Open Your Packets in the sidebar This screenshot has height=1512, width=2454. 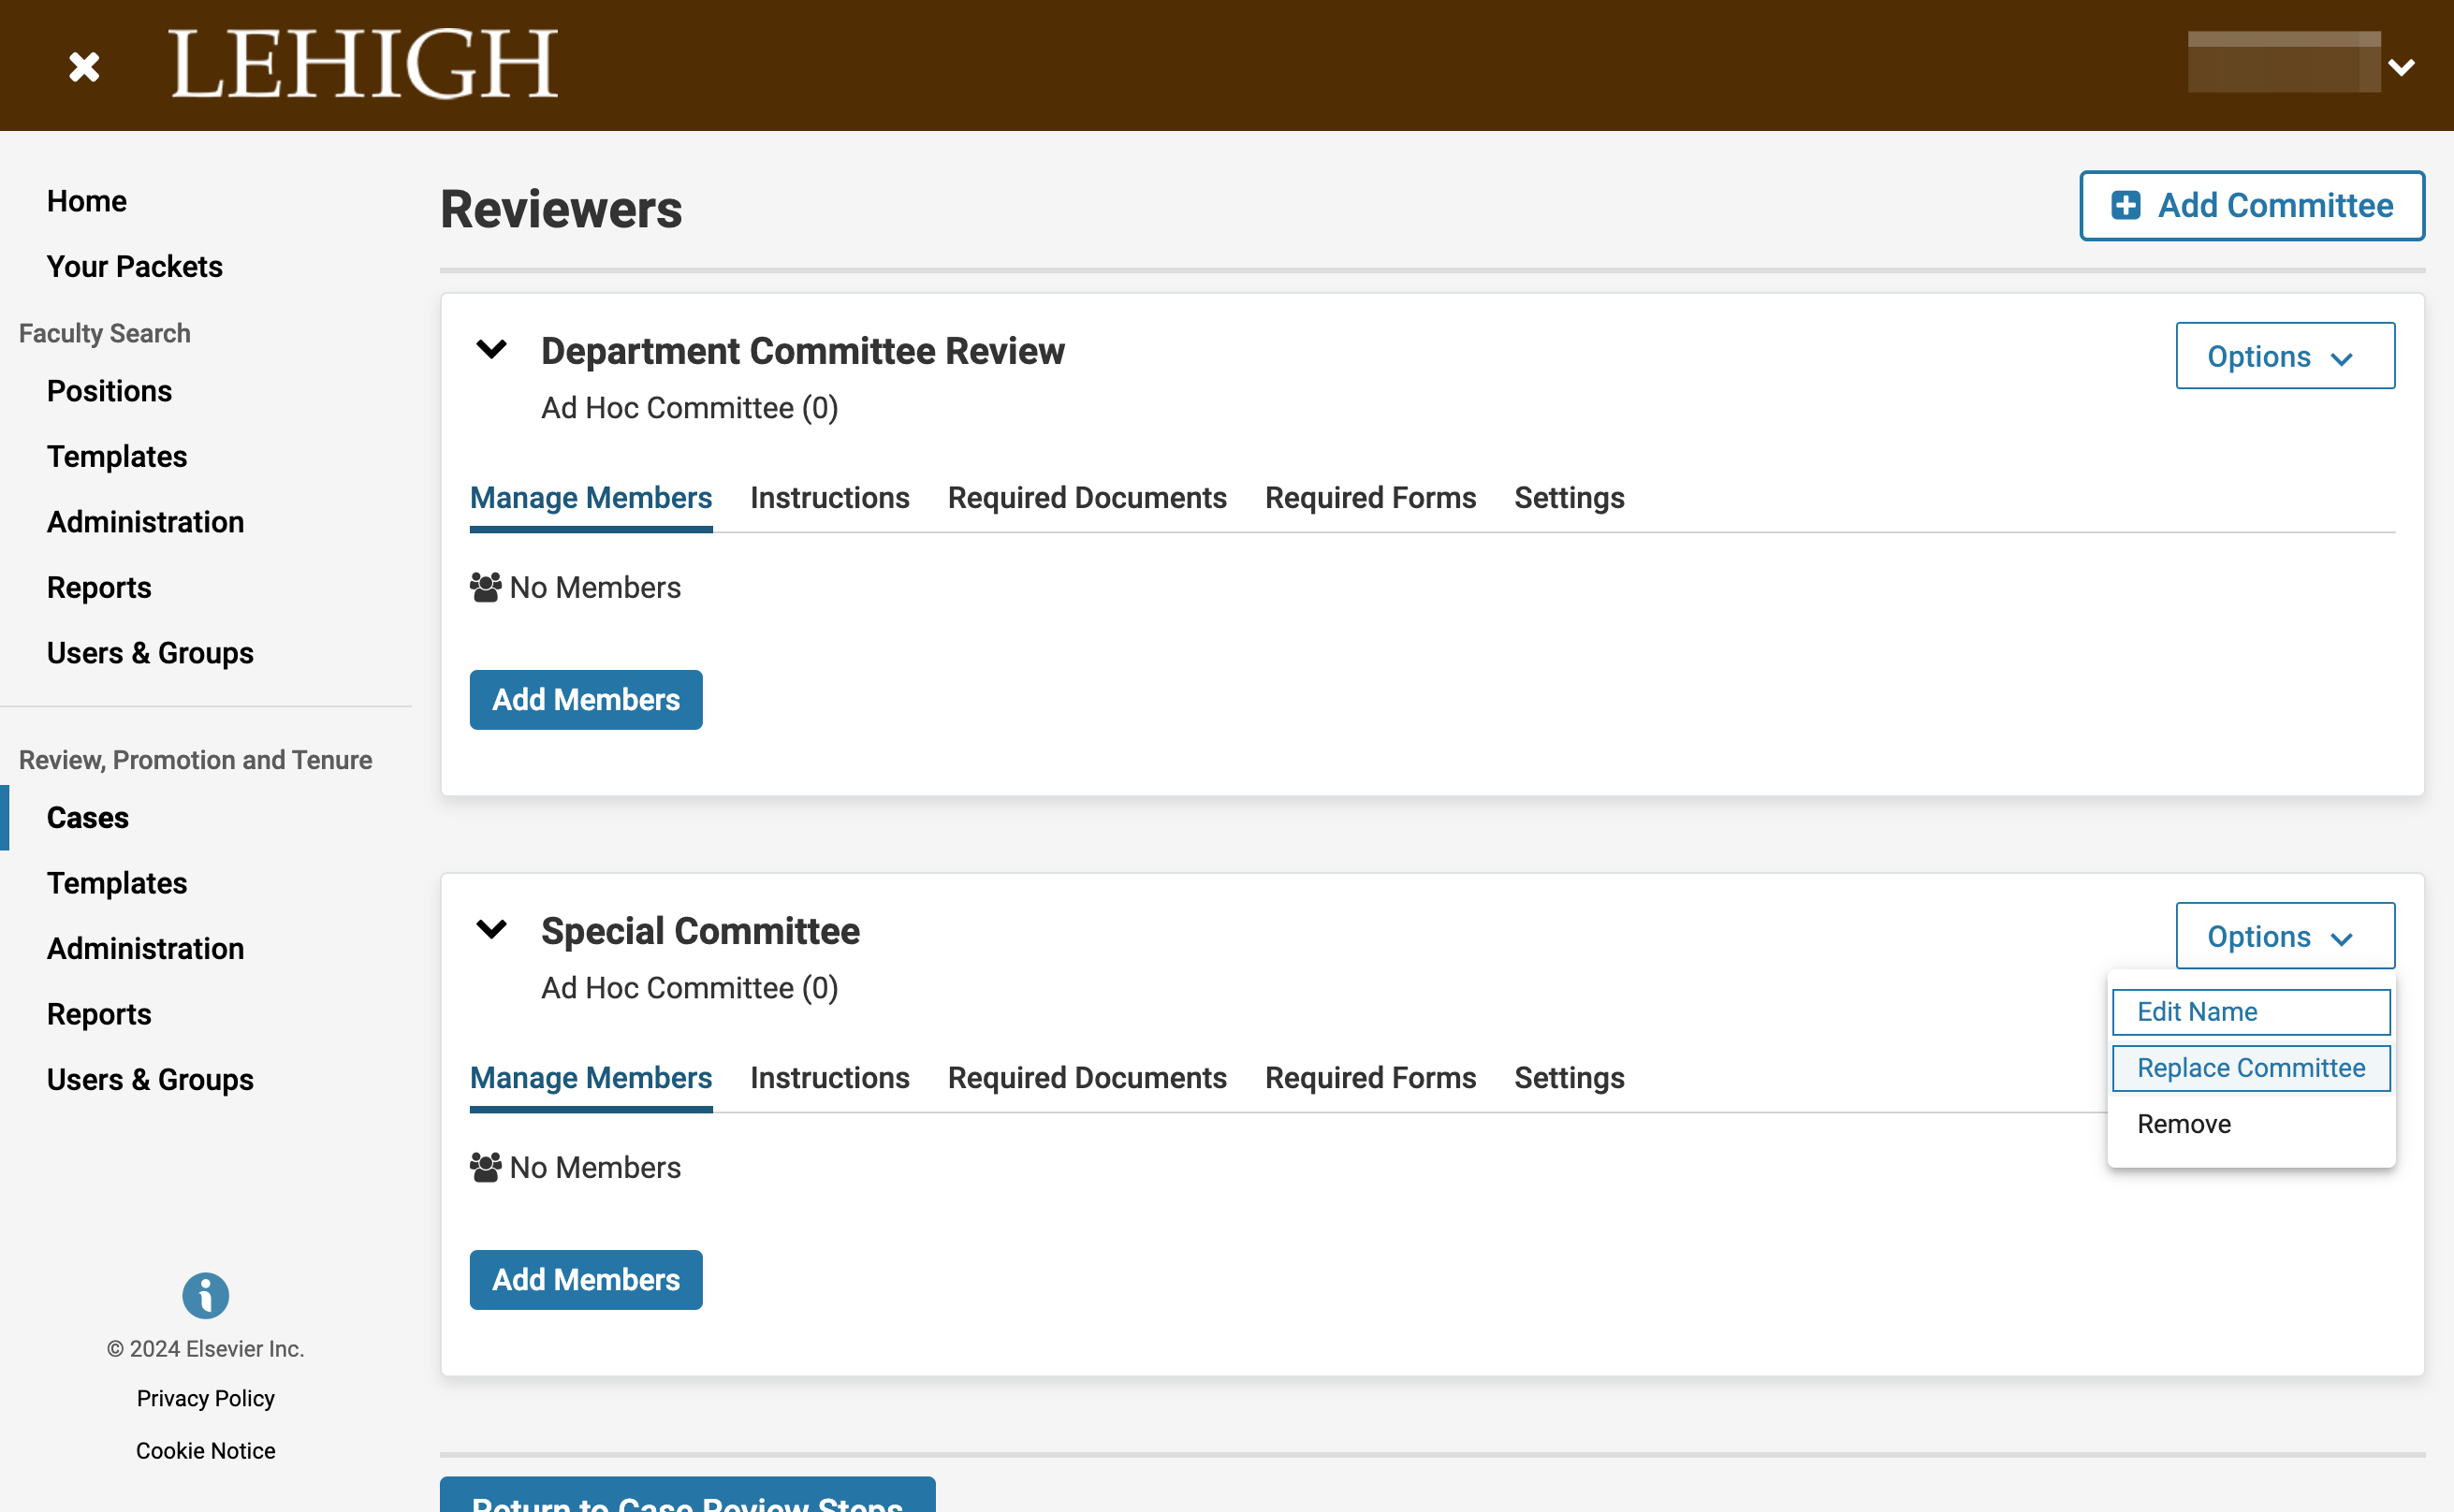[x=134, y=267]
